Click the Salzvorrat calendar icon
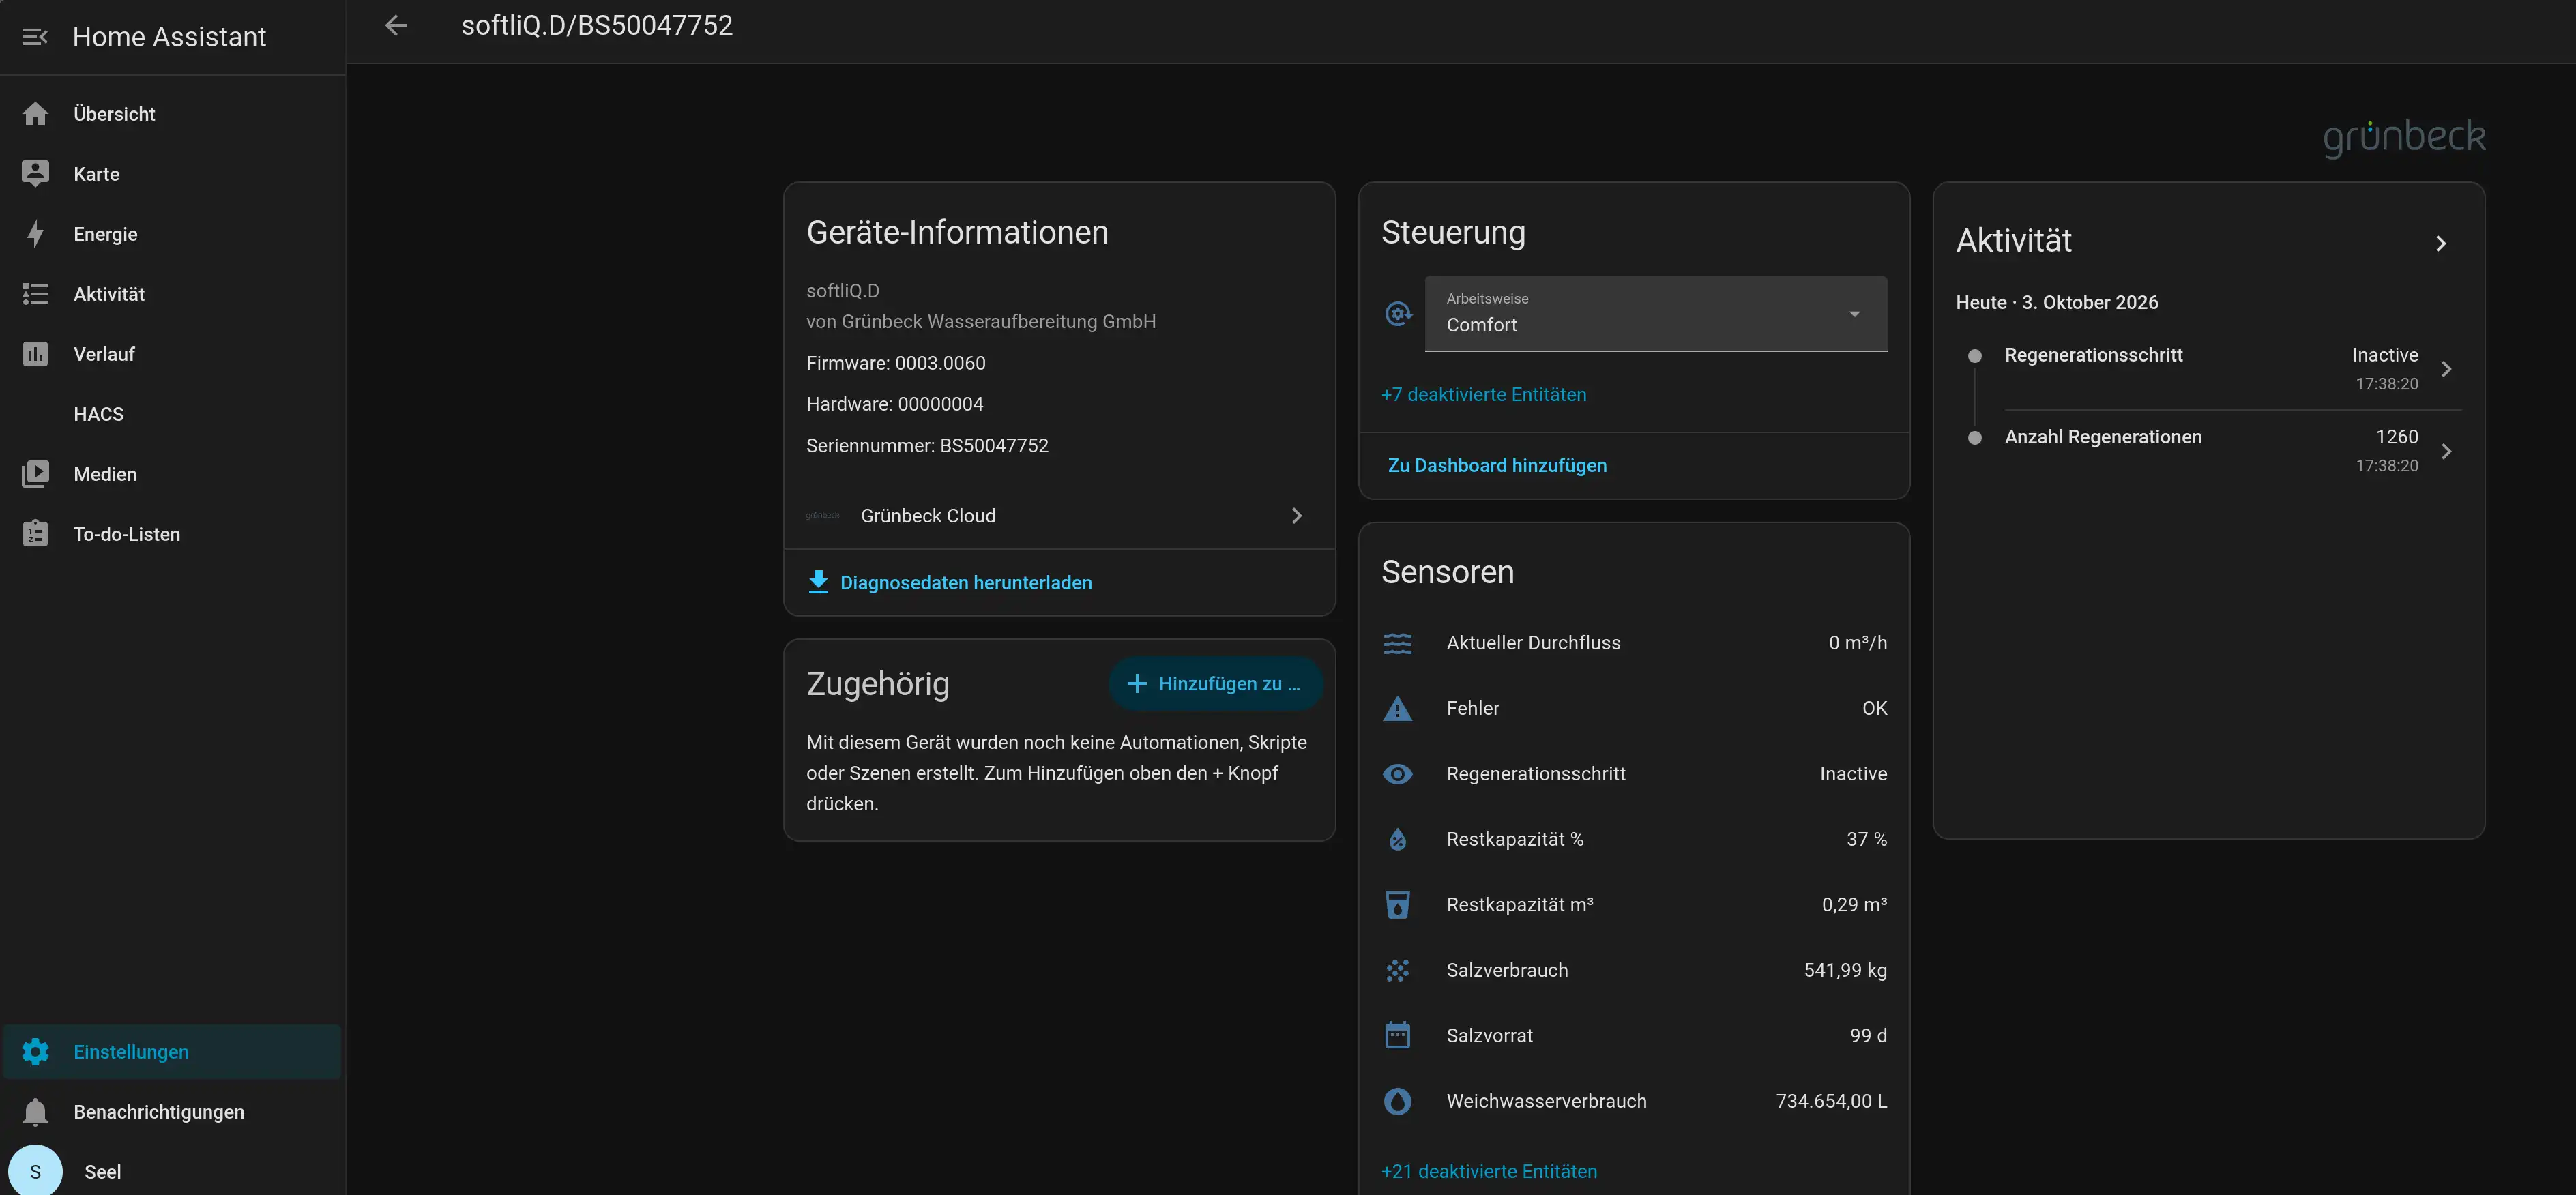This screenshot has width=2576, height=1195. click(1397, 1036)
